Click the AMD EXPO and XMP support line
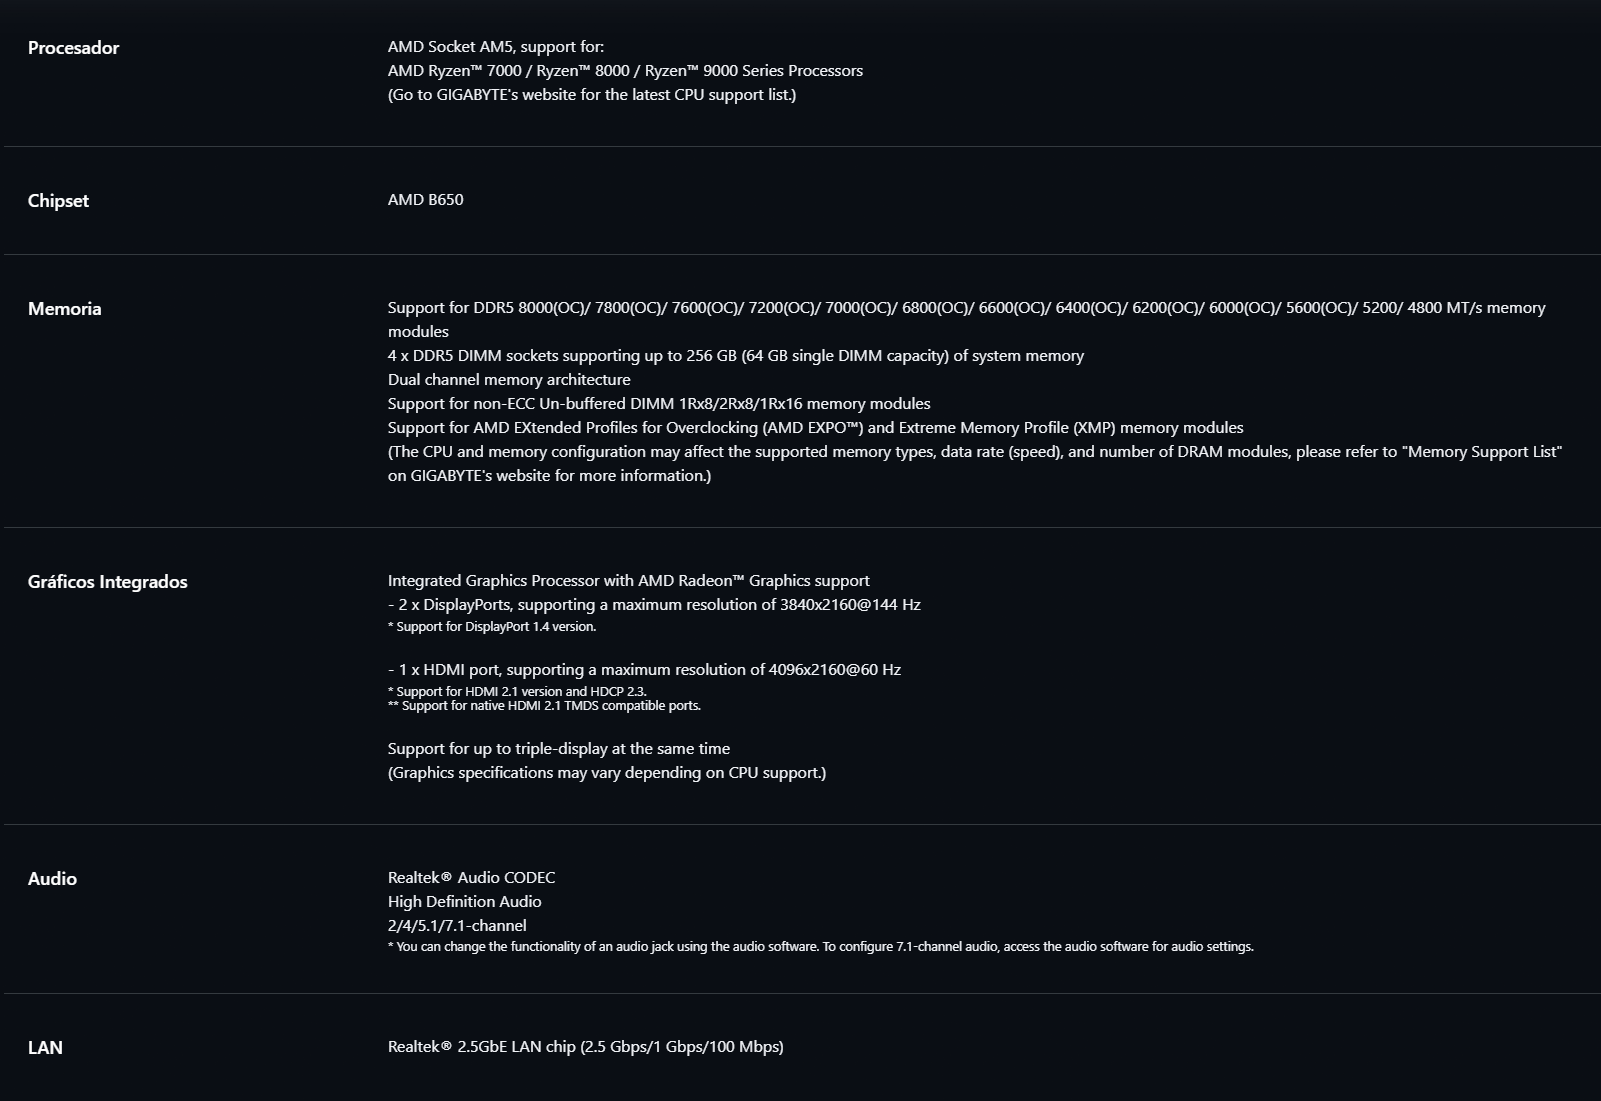Image resolution: width=1601 pixels, height=1101 pixels. 815,428
